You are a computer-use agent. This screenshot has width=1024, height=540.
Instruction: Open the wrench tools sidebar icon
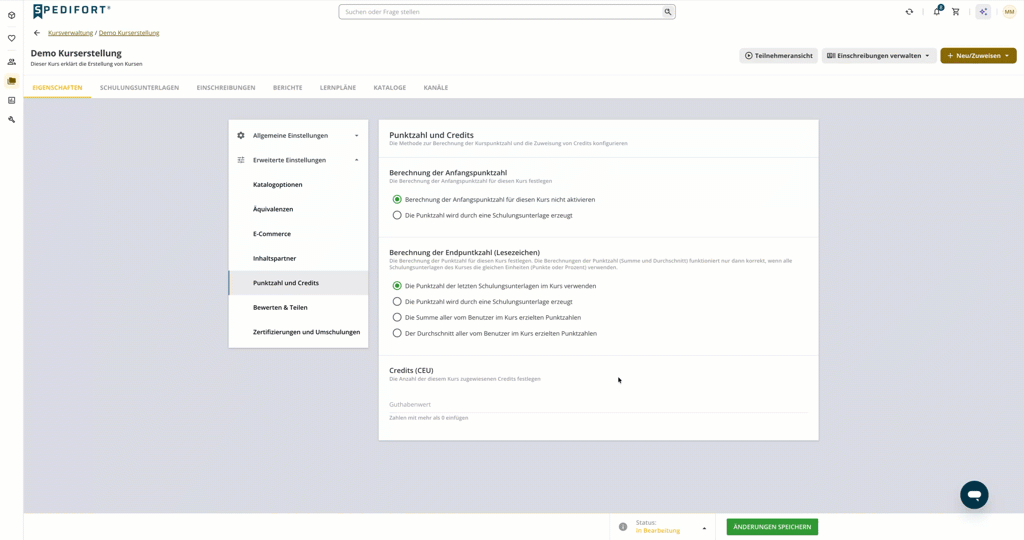click(x=11, y=119)
